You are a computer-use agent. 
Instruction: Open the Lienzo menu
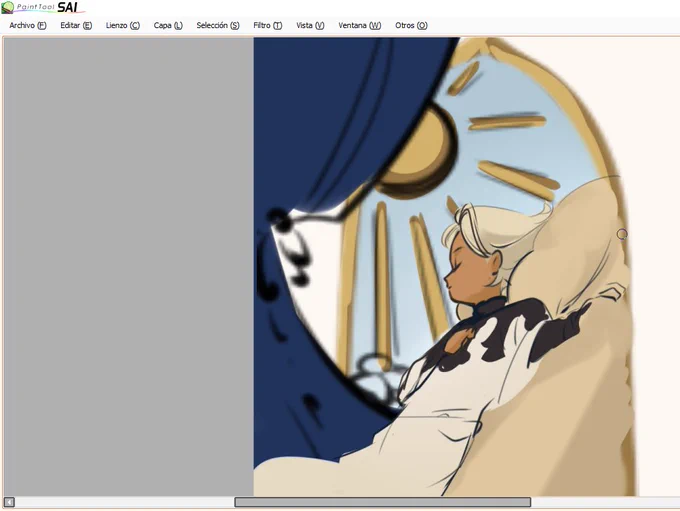click(x=123, y=26)
